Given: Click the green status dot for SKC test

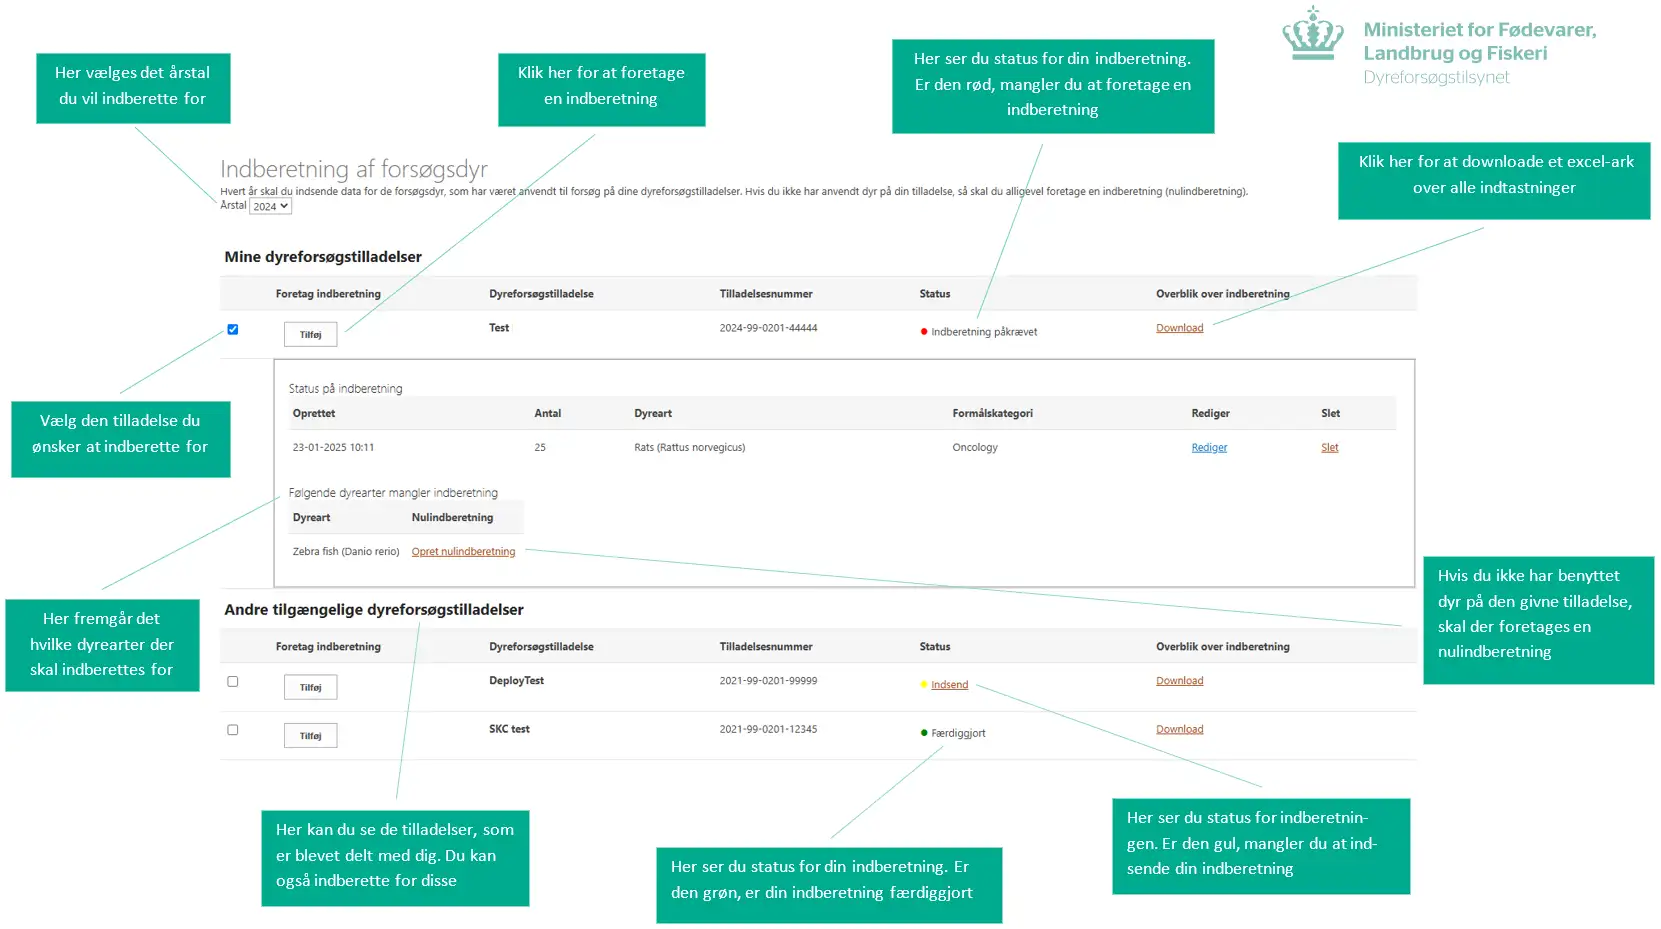Looking at the screenshot, I should [x=924, y=733].
